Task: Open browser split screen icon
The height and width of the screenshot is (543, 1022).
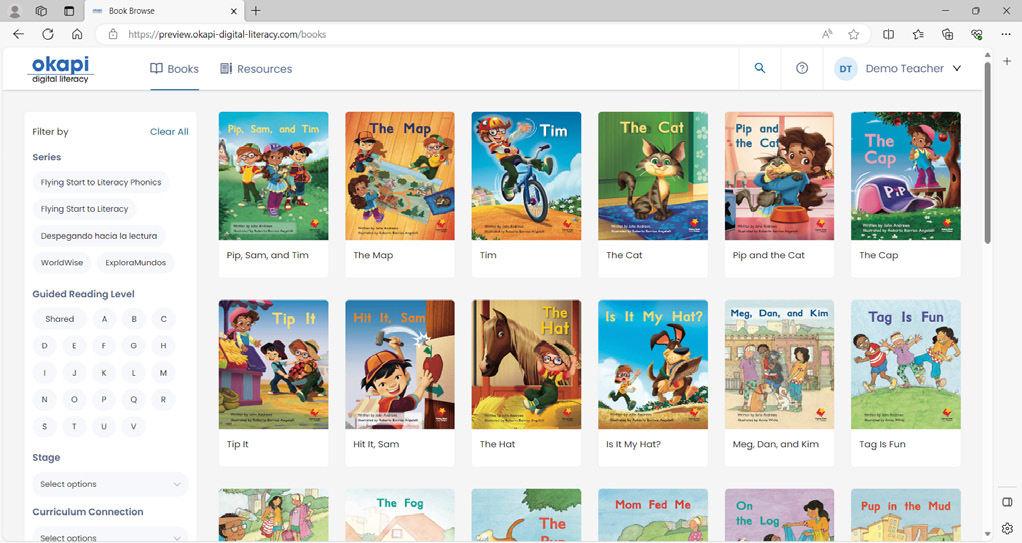Action: tap(888, 34)
